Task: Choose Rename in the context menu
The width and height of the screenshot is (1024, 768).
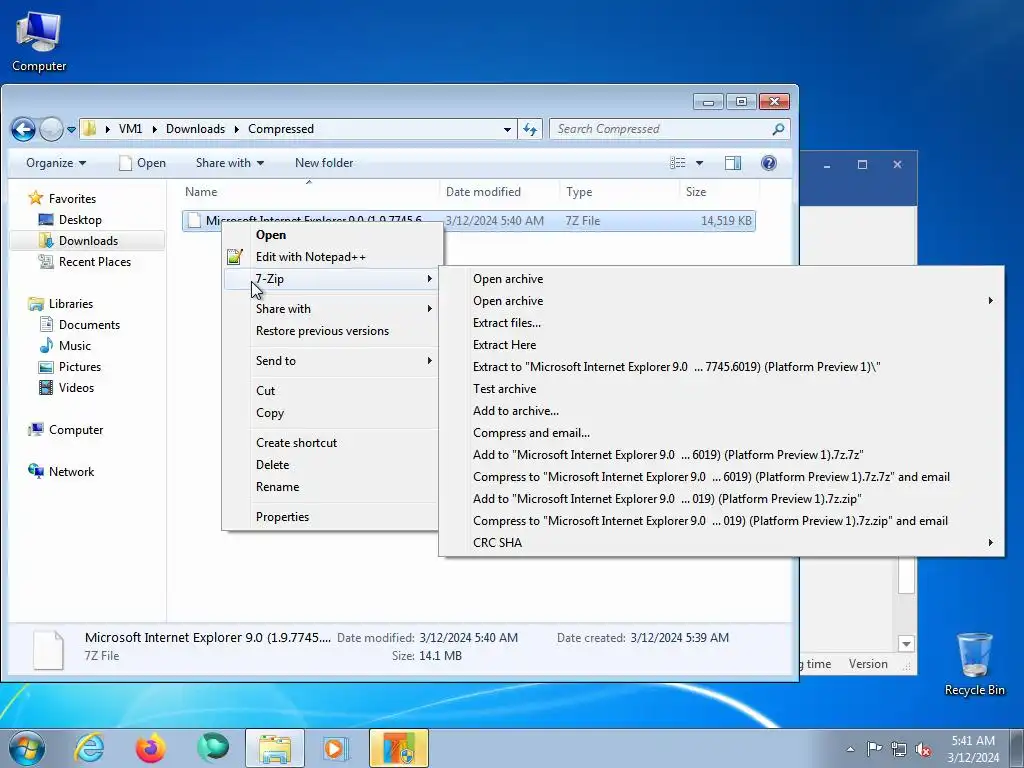Action: coord(332,487)
